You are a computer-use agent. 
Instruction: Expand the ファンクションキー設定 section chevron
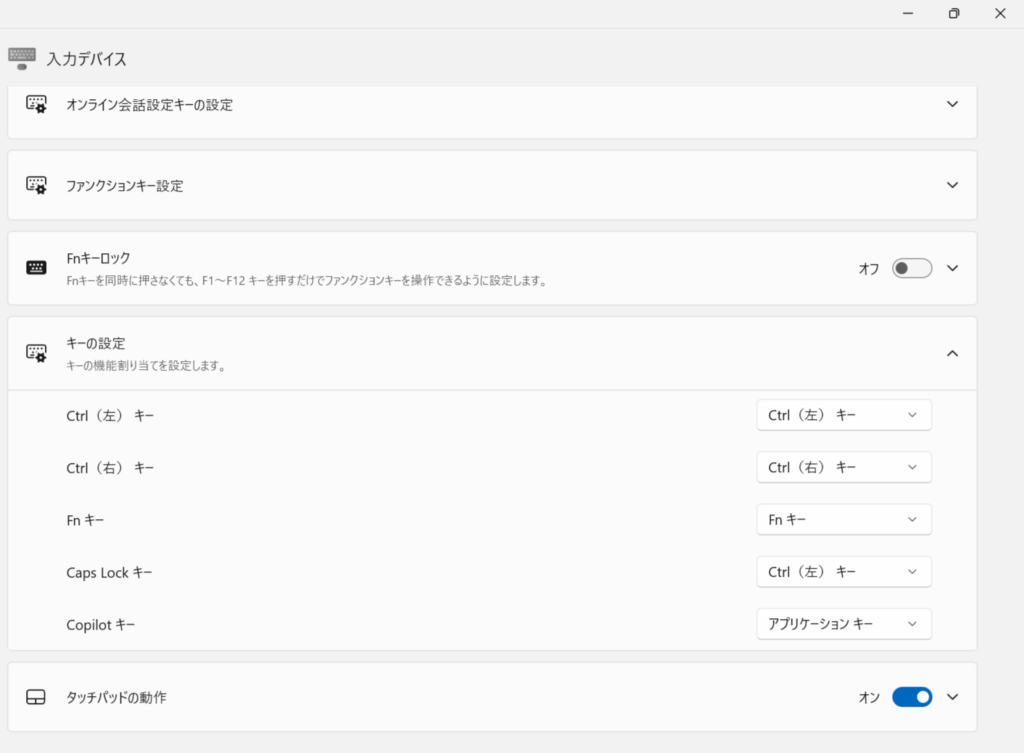(x=952, y=185)
